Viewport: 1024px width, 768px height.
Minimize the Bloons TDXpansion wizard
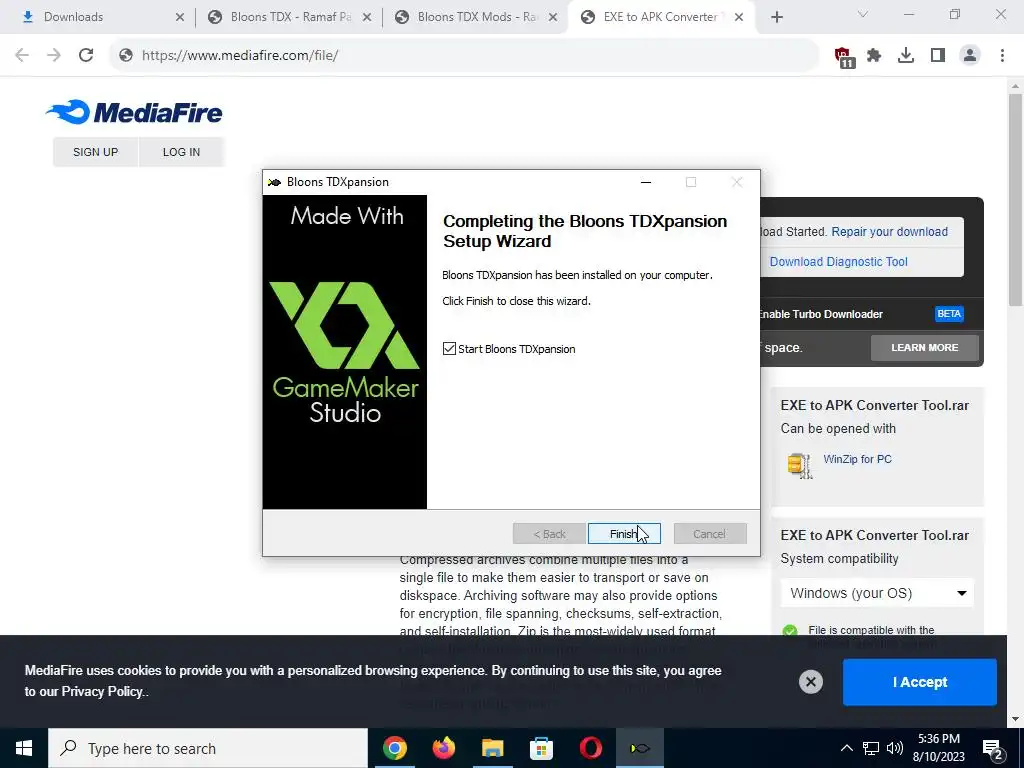tap(646, 182)
